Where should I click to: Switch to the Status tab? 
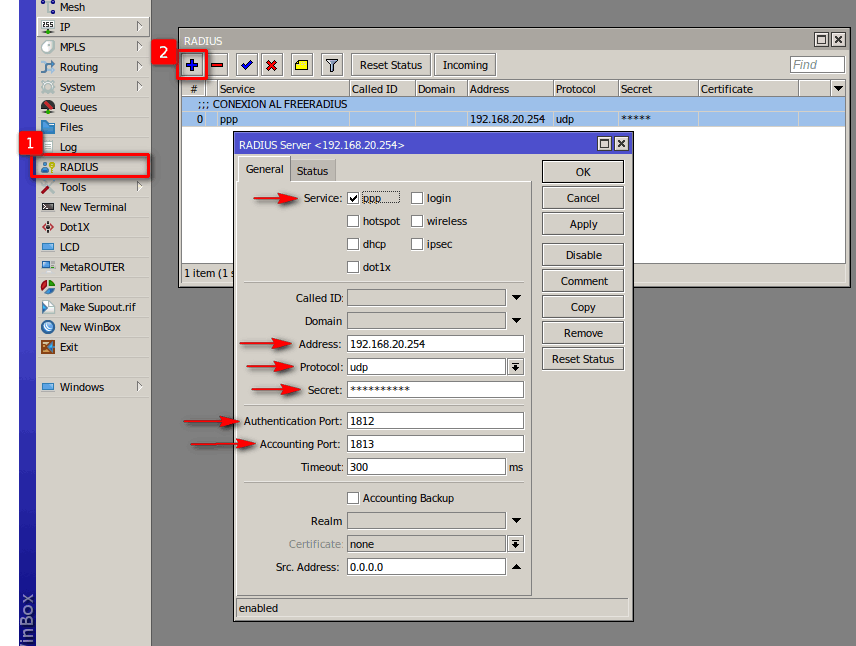point(313,169)
